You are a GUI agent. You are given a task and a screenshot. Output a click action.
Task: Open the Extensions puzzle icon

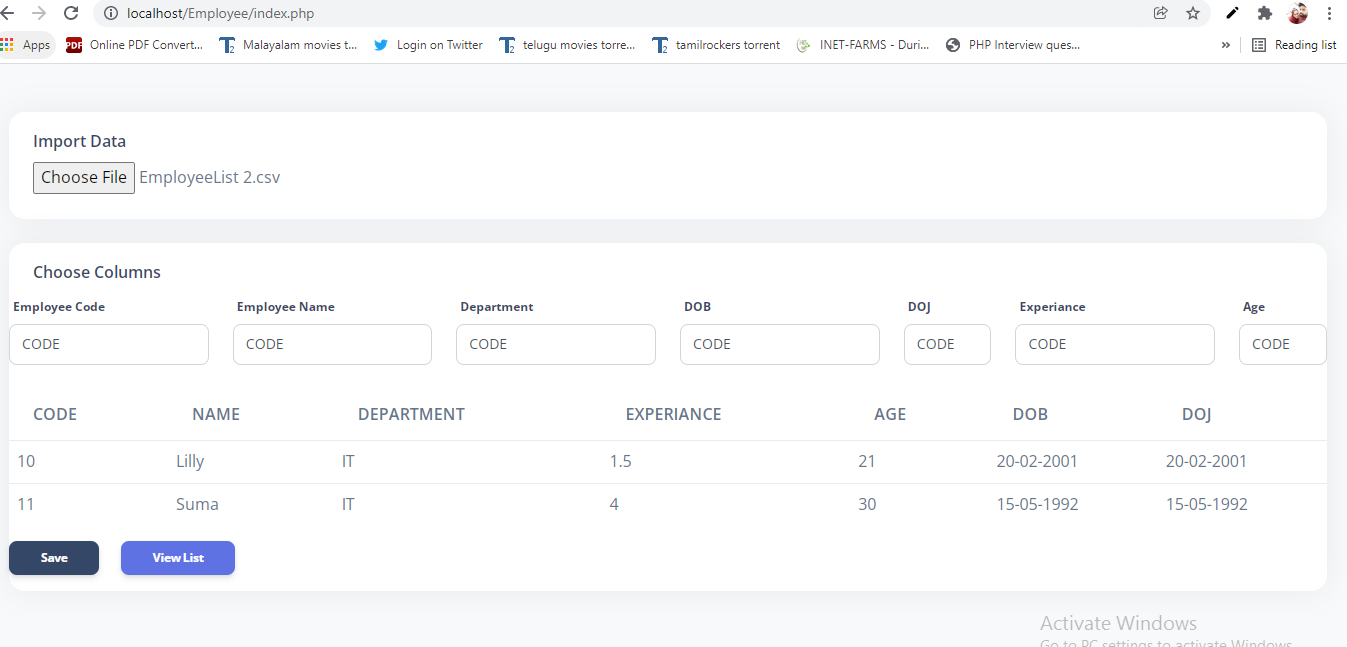pyautogui.click(x=1265, y=13)
